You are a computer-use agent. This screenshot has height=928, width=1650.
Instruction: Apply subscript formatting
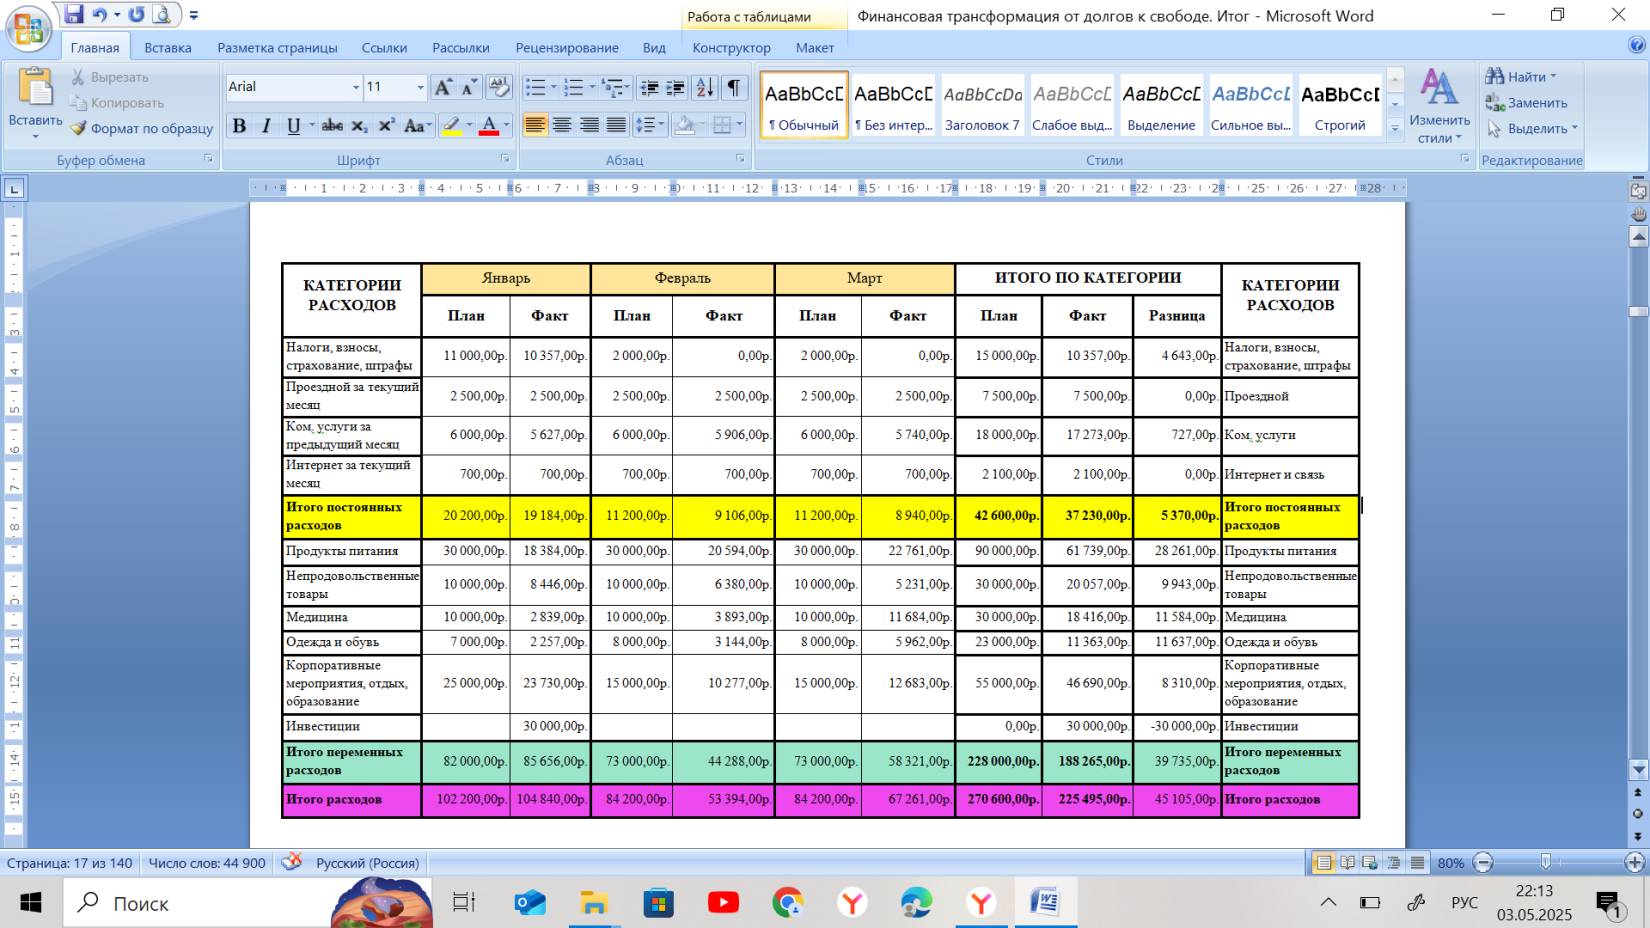(360, 126)
